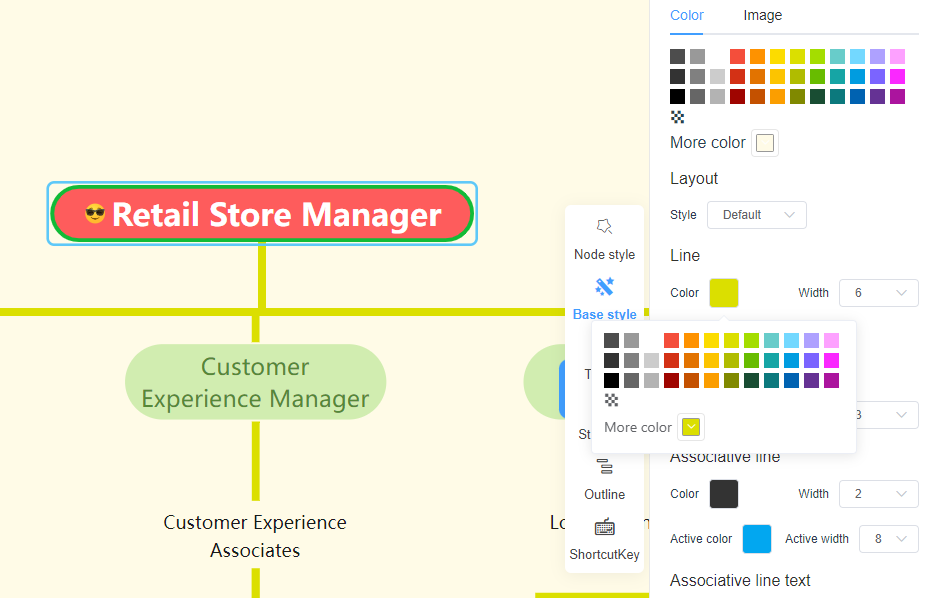Expand the line Width dropdown set to 6
The image size is (935, 598).
(878, 293)
